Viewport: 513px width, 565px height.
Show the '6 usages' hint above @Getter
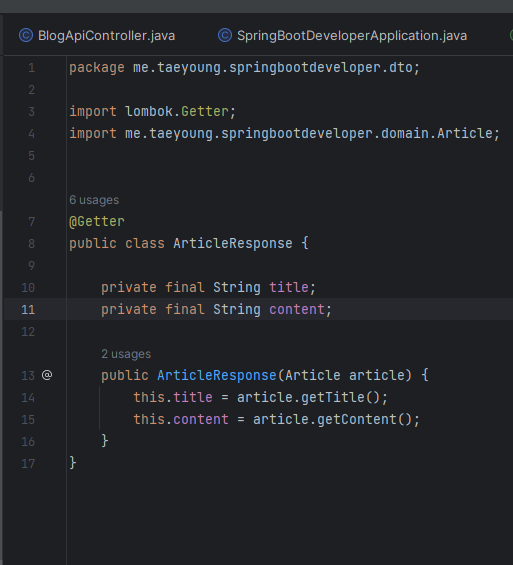click(94, 200)
